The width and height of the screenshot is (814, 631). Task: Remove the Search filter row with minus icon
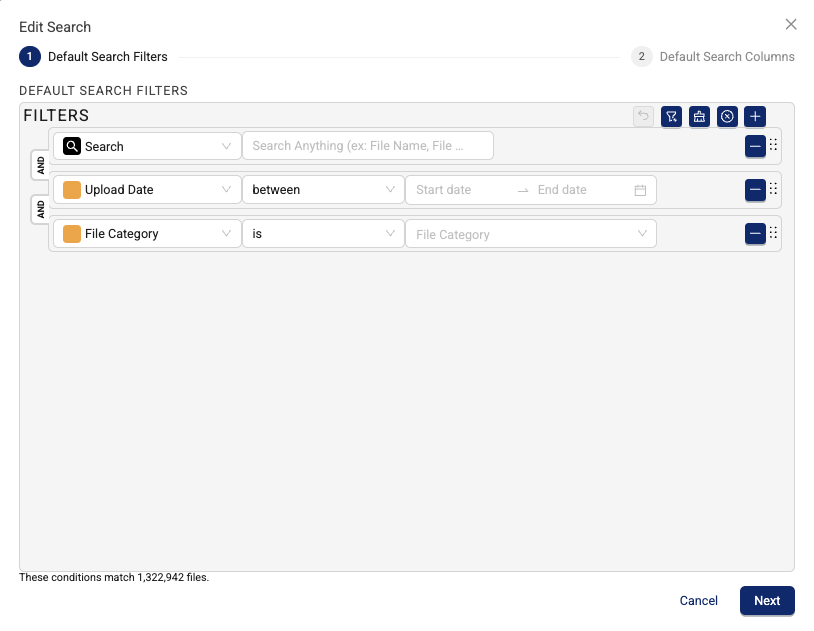coord(755,145)
